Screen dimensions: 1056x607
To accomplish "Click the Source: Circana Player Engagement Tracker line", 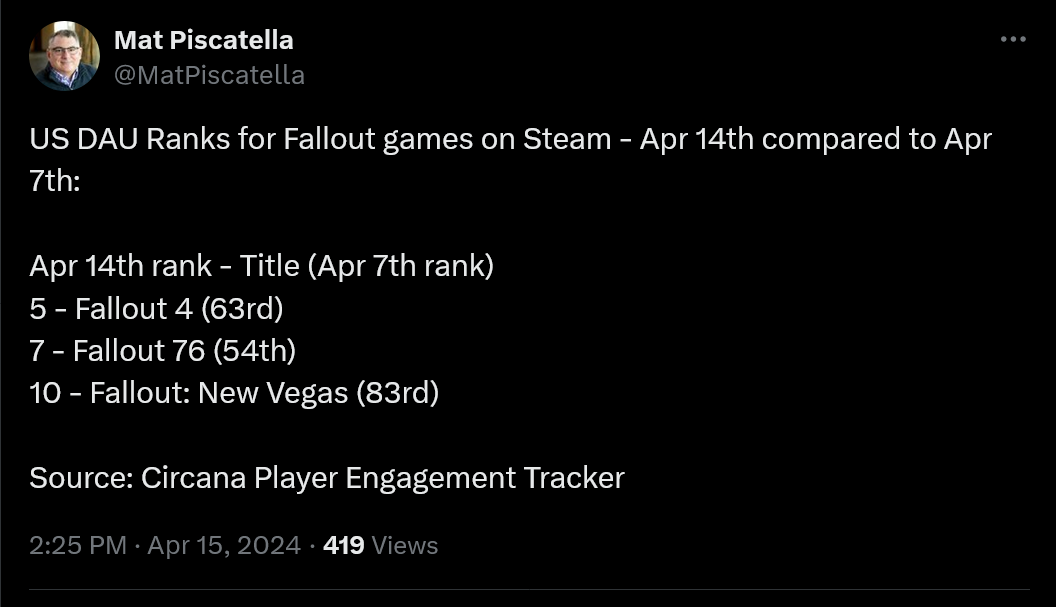I will coord(325,478).
